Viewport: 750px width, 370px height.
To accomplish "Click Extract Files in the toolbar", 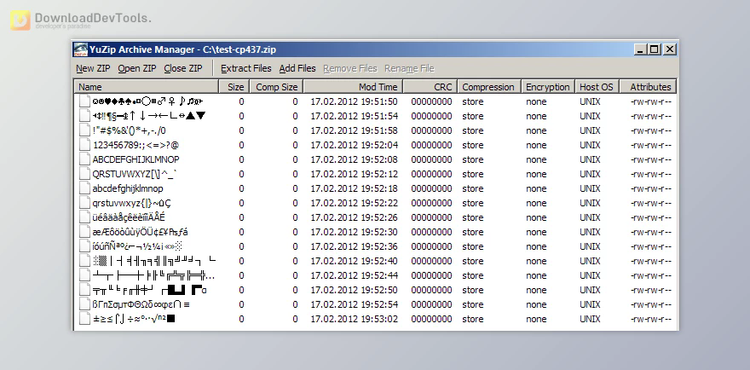I will (246, 68).
